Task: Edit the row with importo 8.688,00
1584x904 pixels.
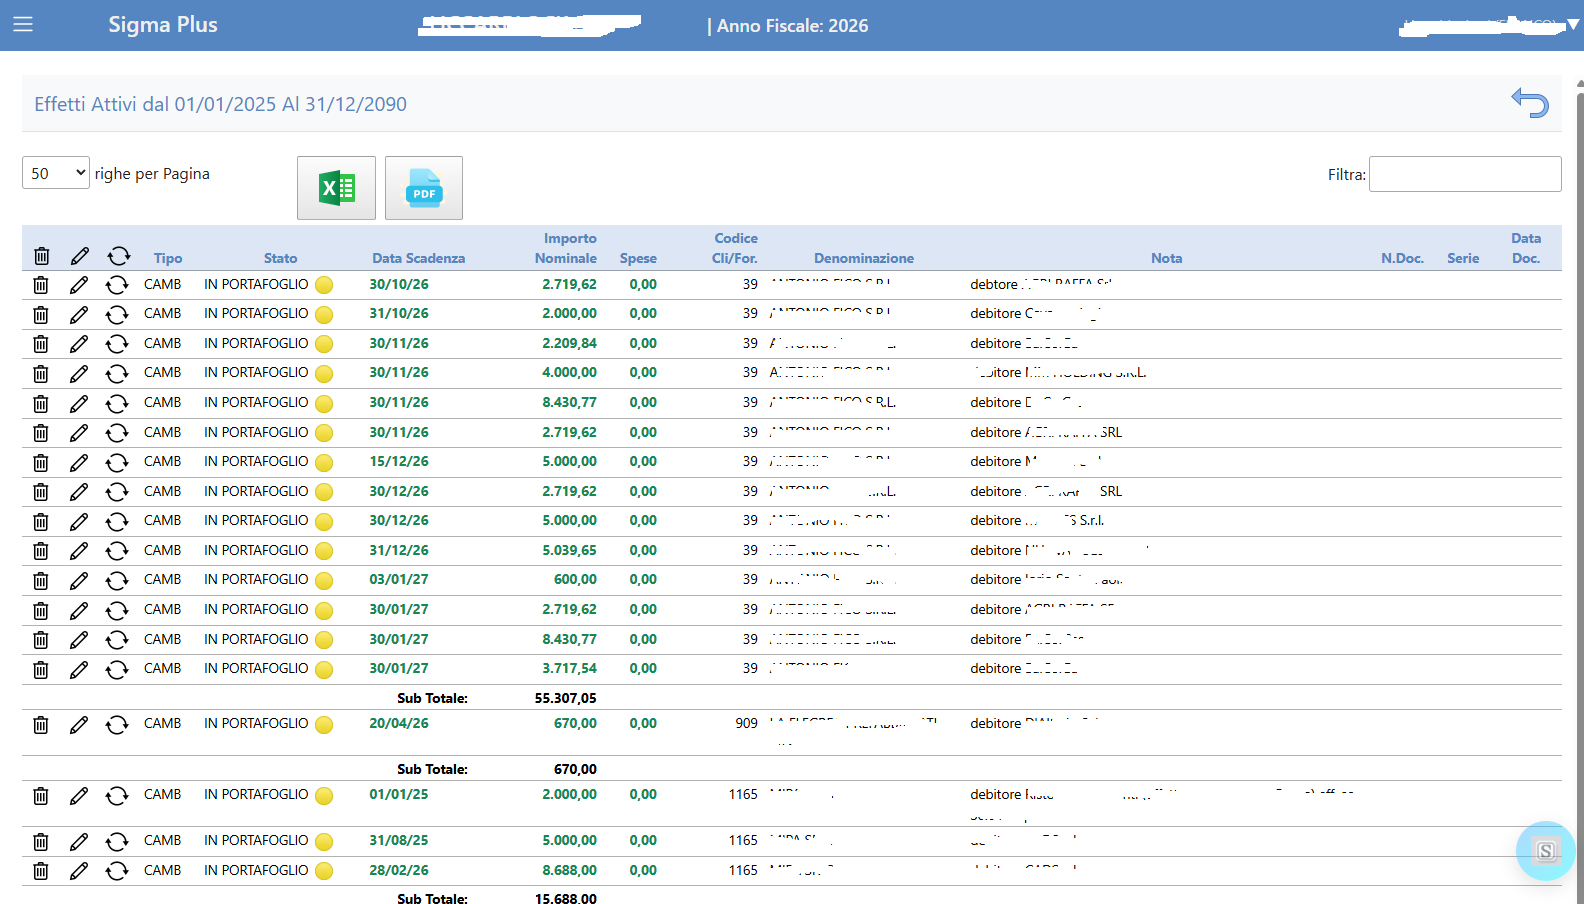Action: [79, 871]
